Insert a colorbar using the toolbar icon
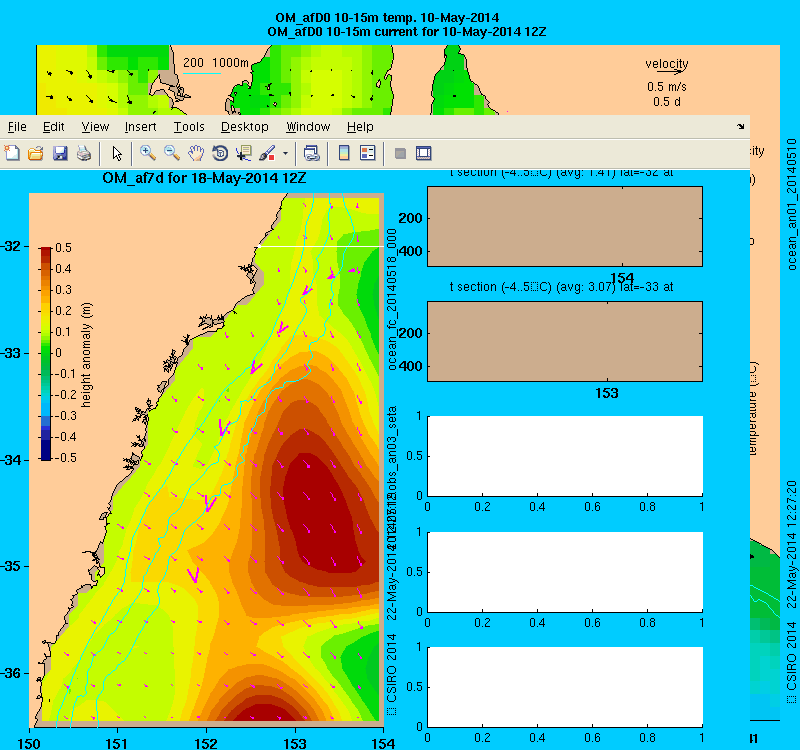 point(344,153)
